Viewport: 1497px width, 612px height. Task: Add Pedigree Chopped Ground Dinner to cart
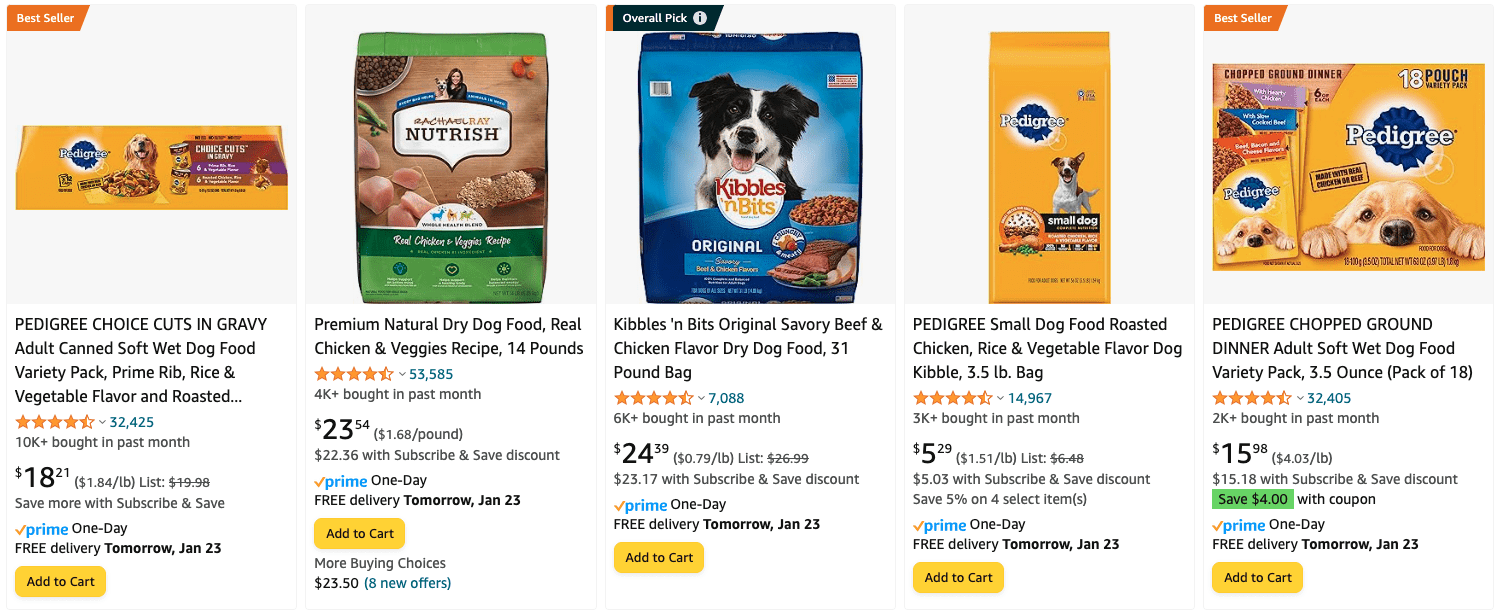click(x=1258, y=577)
